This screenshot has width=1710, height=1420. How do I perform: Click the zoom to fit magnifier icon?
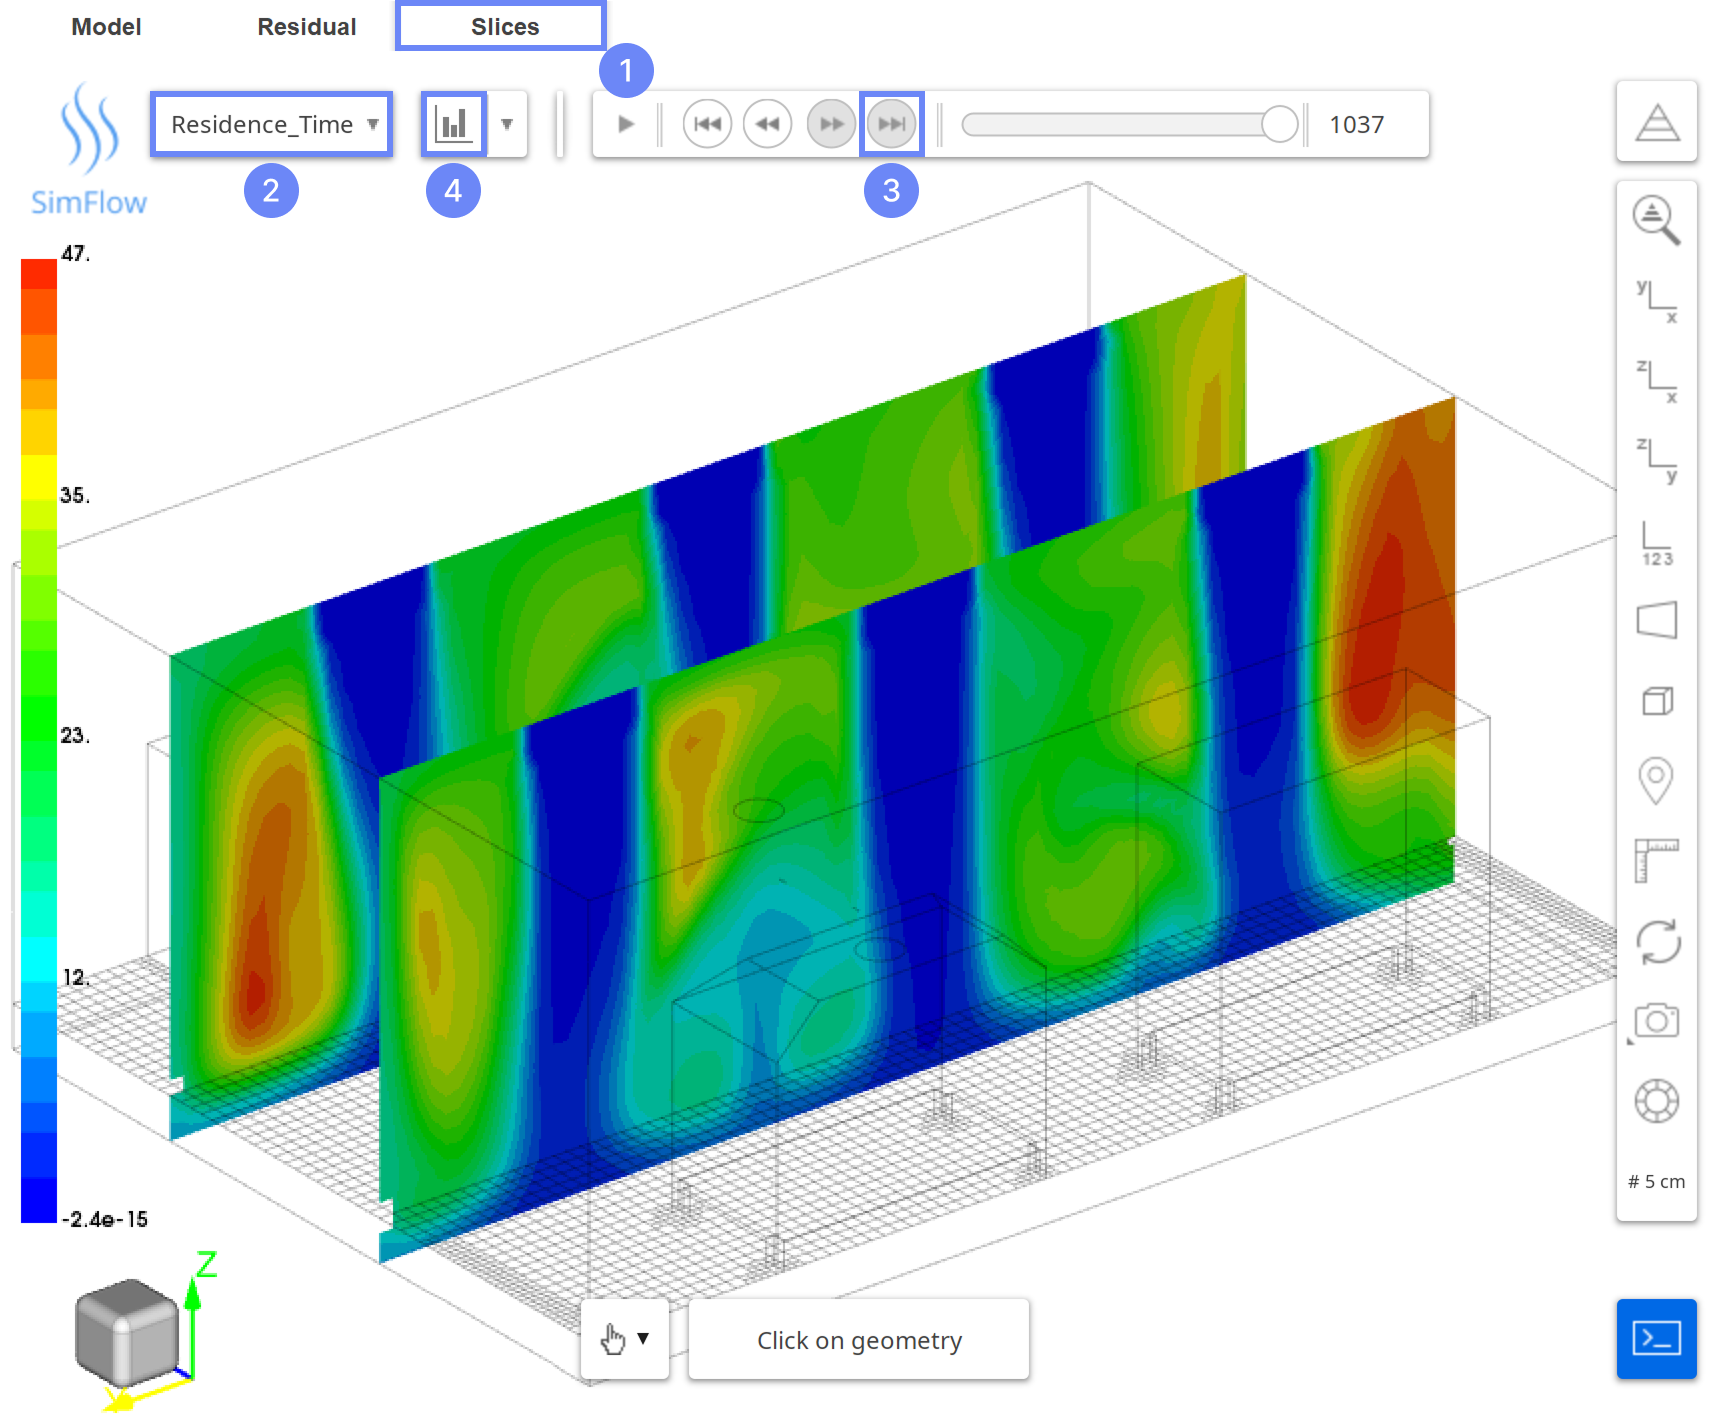tap(1656, 220)
